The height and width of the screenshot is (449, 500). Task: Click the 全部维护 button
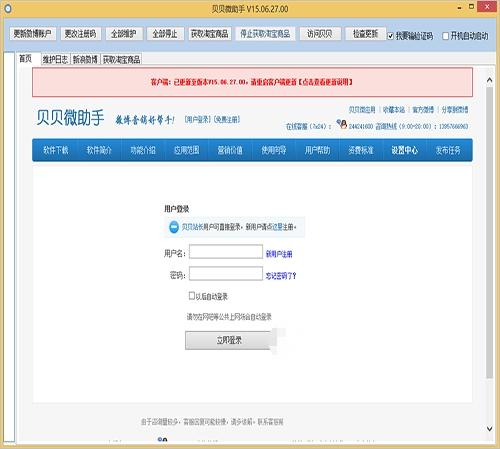click(124, 34)
